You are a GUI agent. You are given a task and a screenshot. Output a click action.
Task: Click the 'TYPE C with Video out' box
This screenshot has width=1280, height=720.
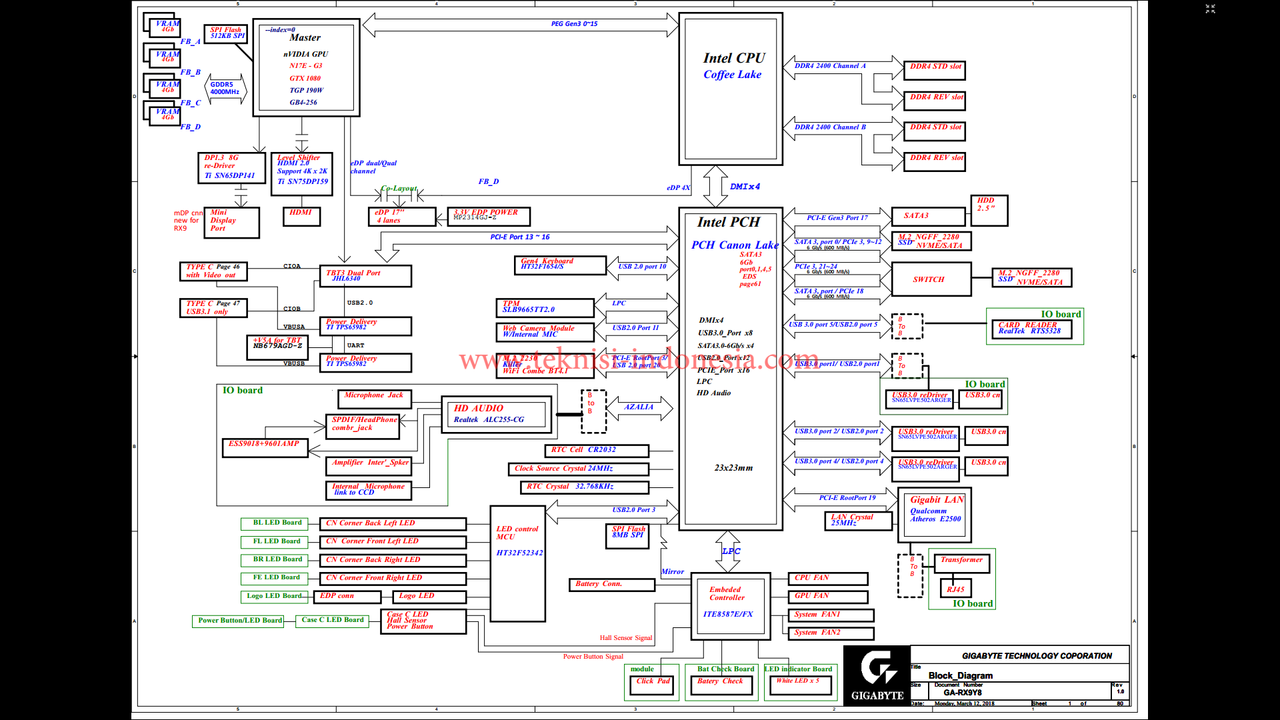[214, 271]
